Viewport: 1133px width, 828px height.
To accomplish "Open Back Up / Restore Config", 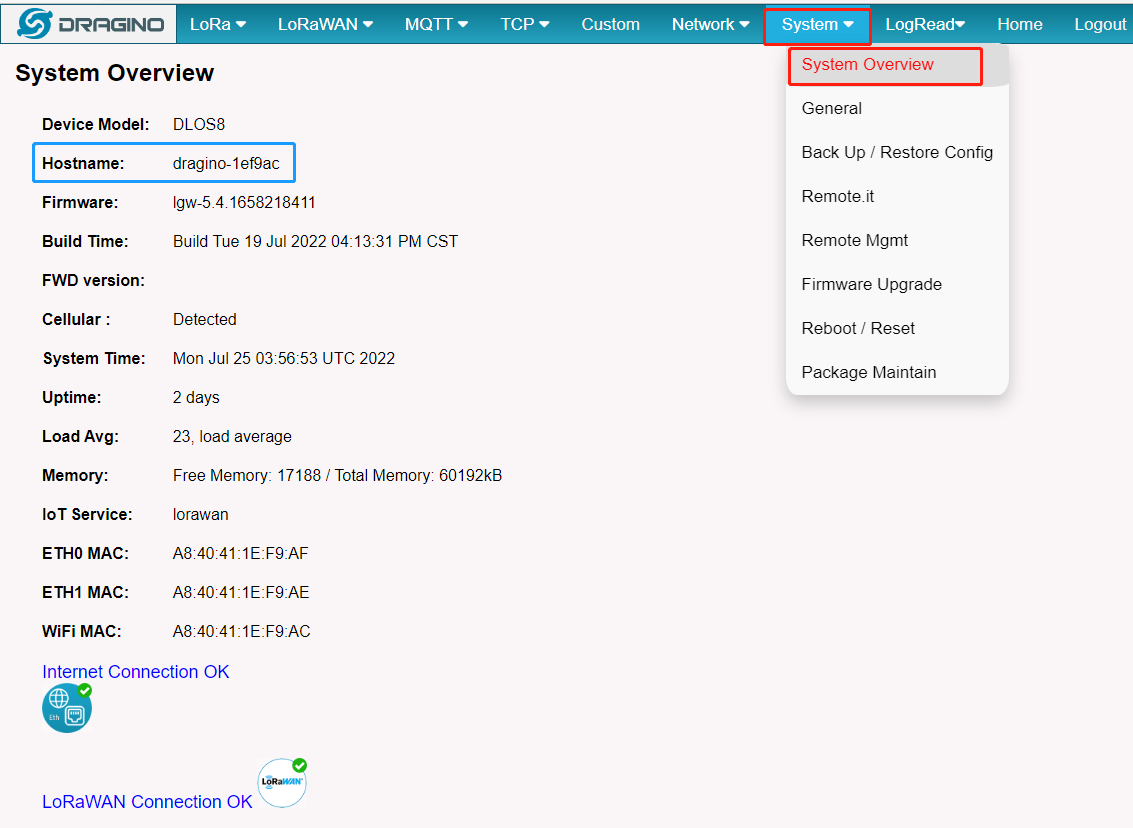I will point(897,152).
